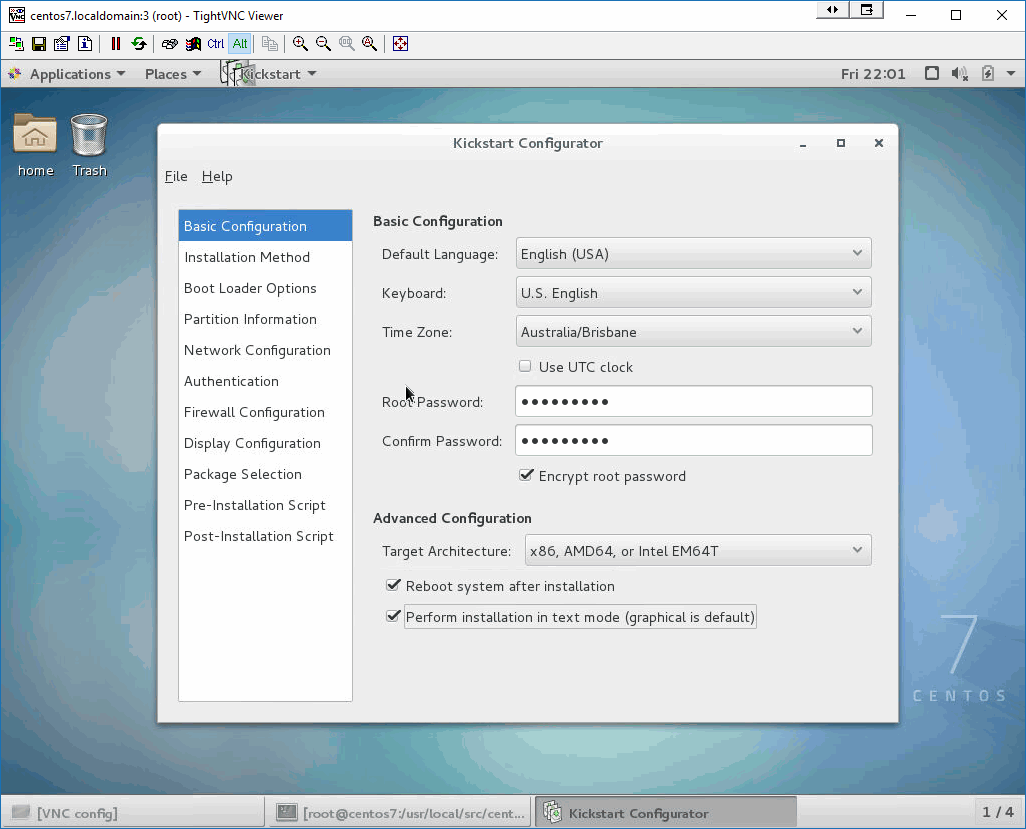Click the Kickstart Configurator taskbar button
This screenshot has height=829, width=1026.
point(665,813)
